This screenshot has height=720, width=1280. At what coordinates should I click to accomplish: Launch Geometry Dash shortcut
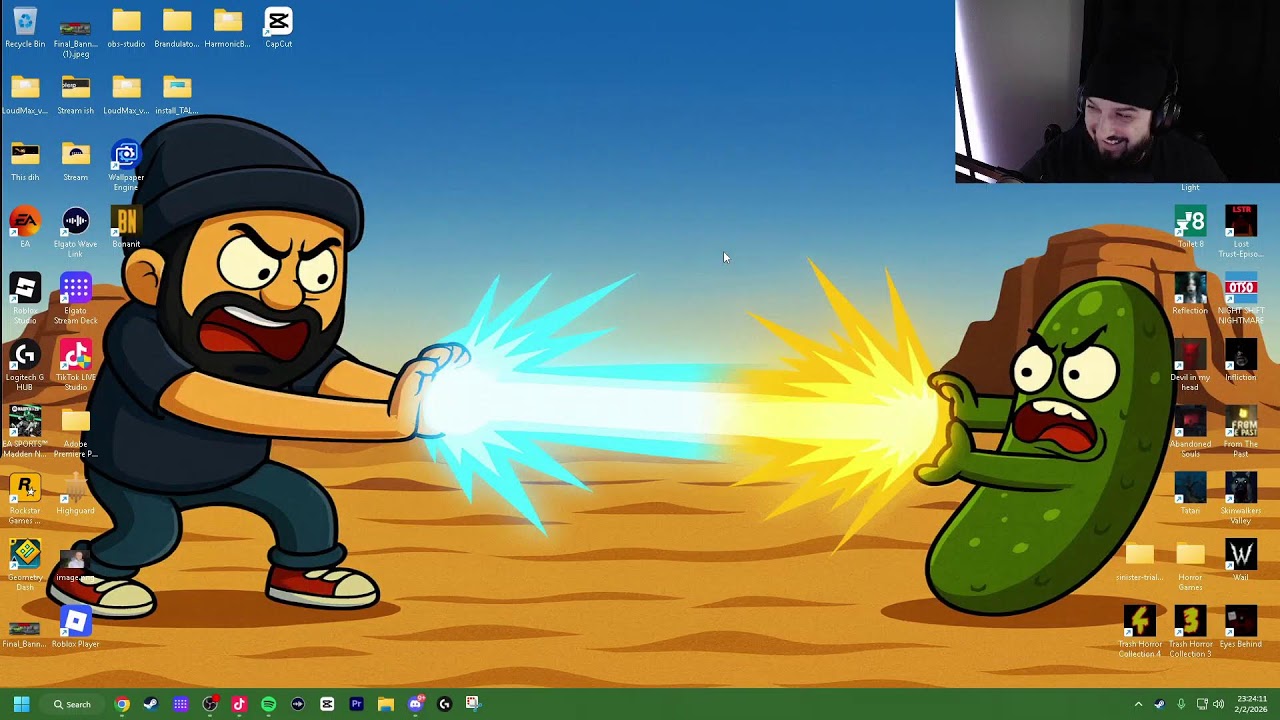[25, 566]
